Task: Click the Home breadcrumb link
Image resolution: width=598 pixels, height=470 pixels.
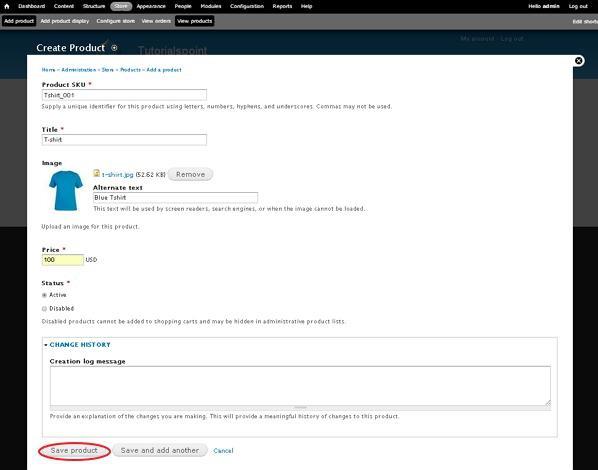Action: 48,70
